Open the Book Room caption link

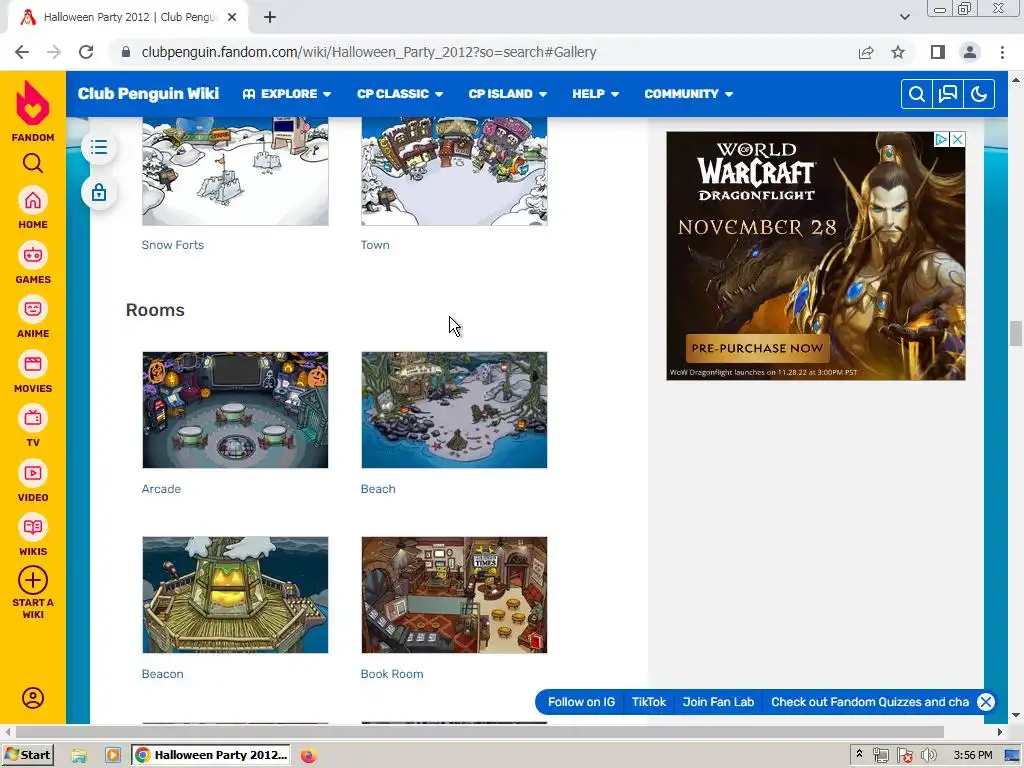click(392, 674)
